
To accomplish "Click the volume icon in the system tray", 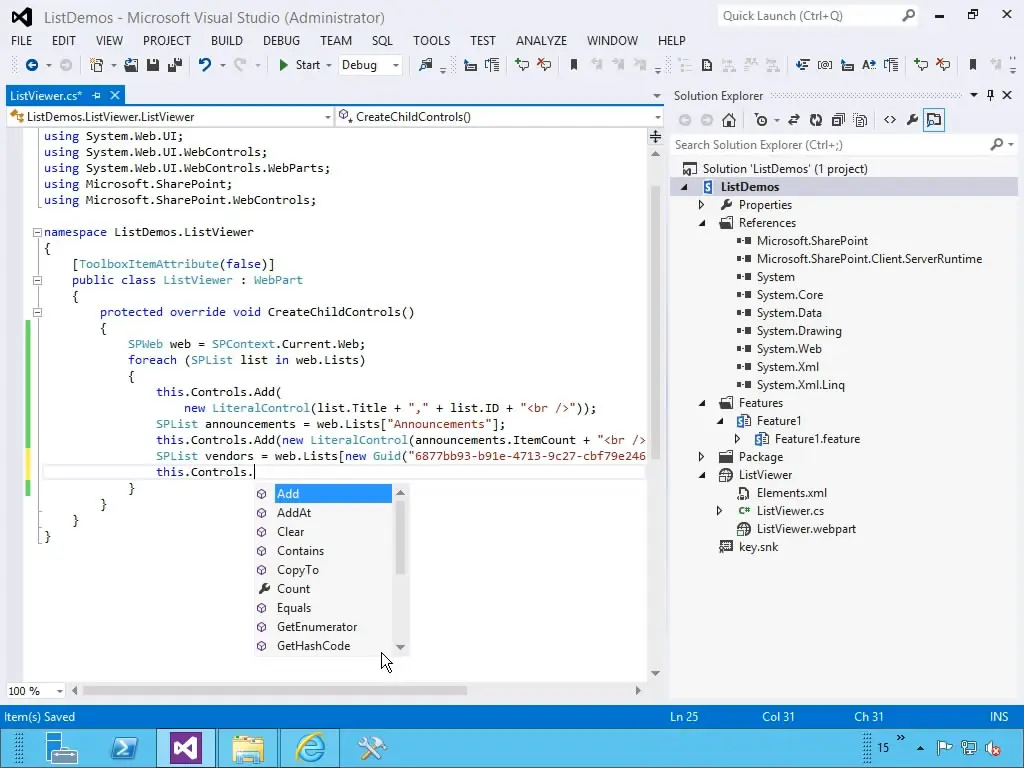I will pos(993,748).
